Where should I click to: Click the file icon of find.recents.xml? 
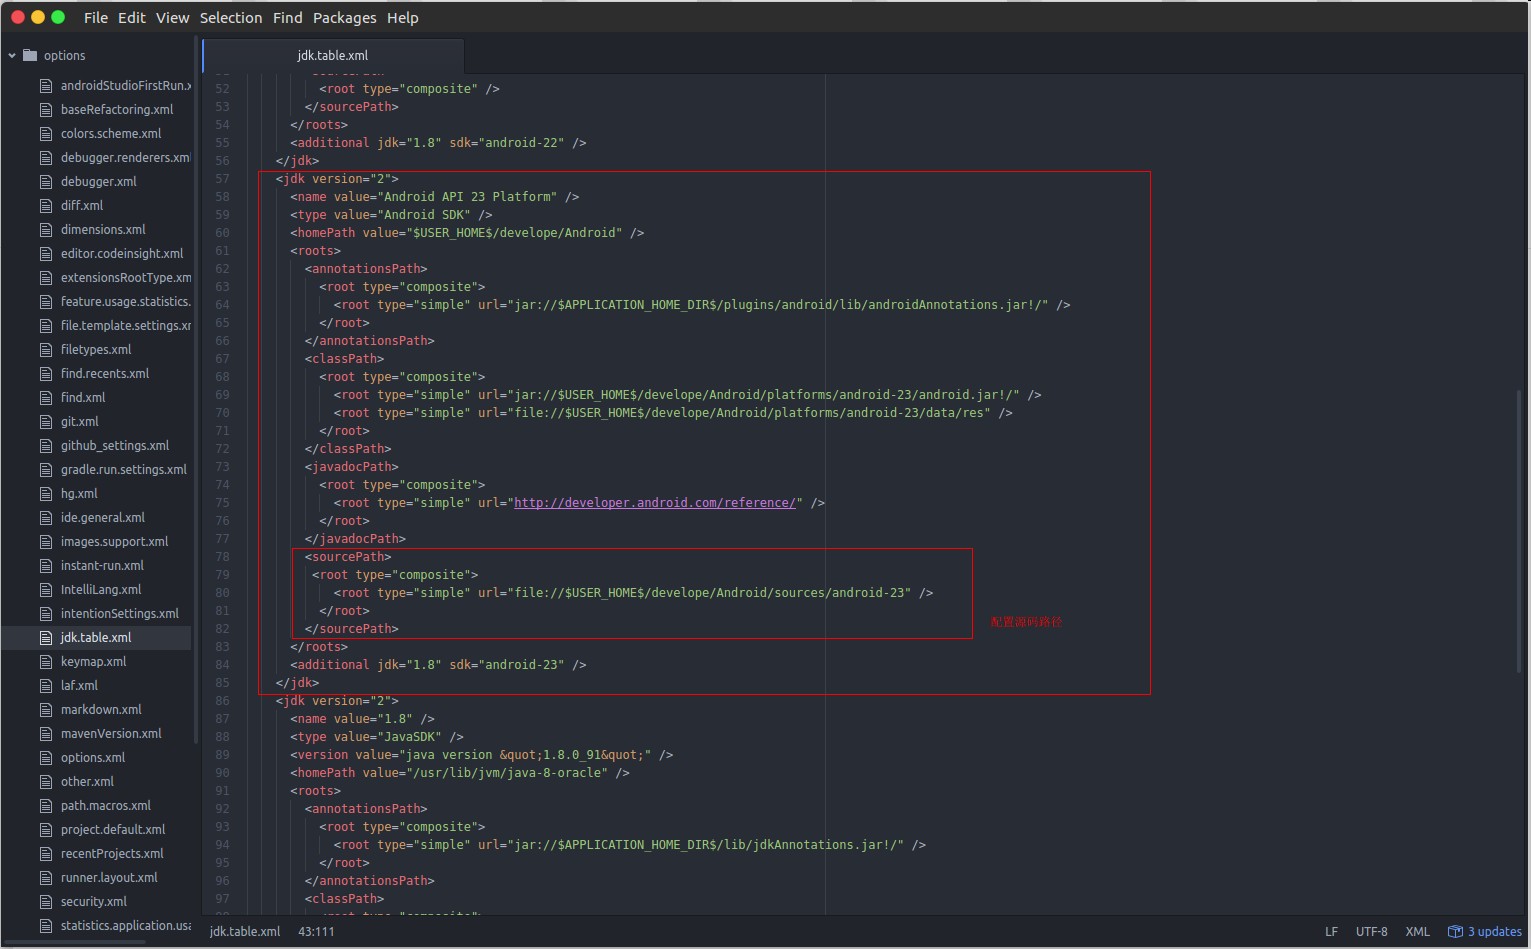pyautogui.click(x=46, y=374)
